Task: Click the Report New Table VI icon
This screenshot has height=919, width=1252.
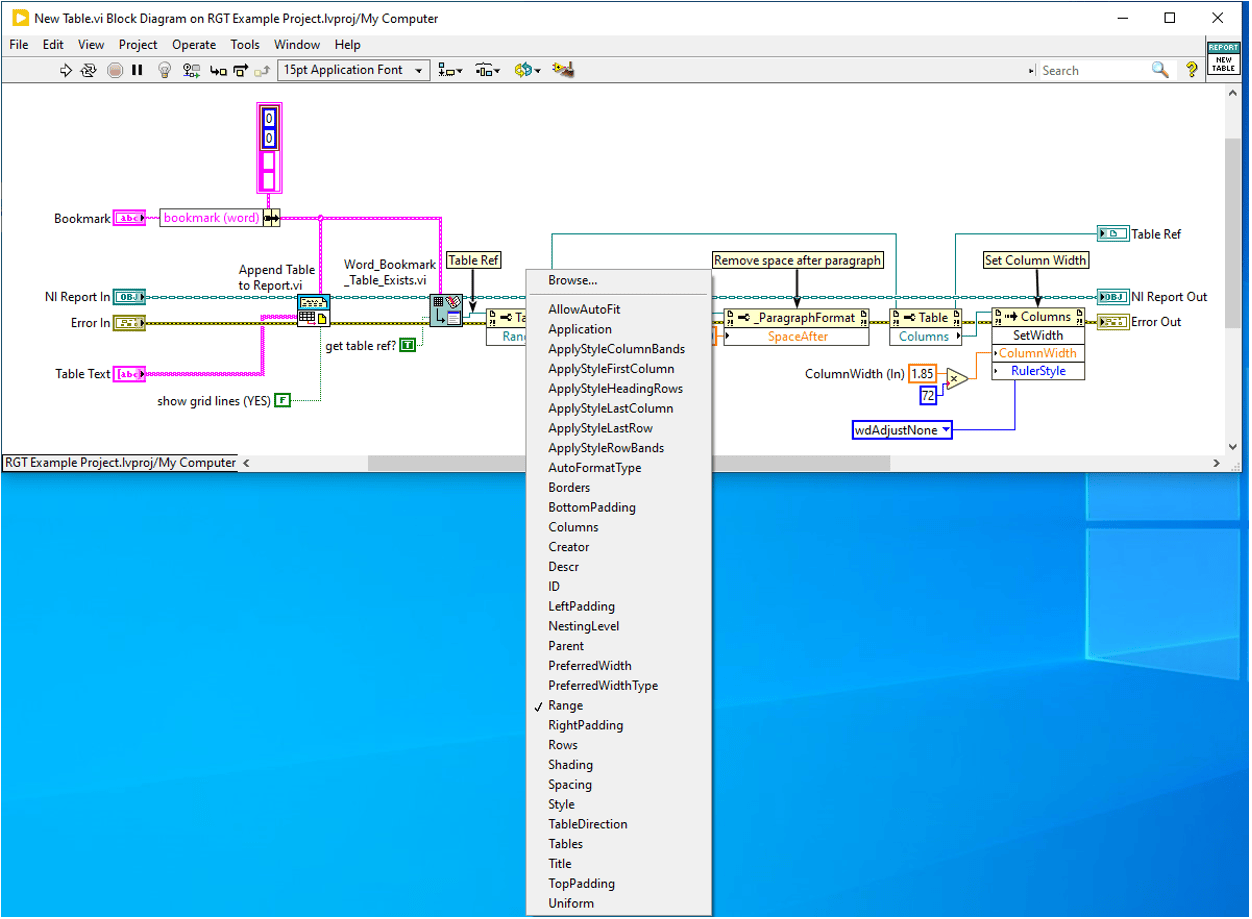Action: [x=1223, y=59]
